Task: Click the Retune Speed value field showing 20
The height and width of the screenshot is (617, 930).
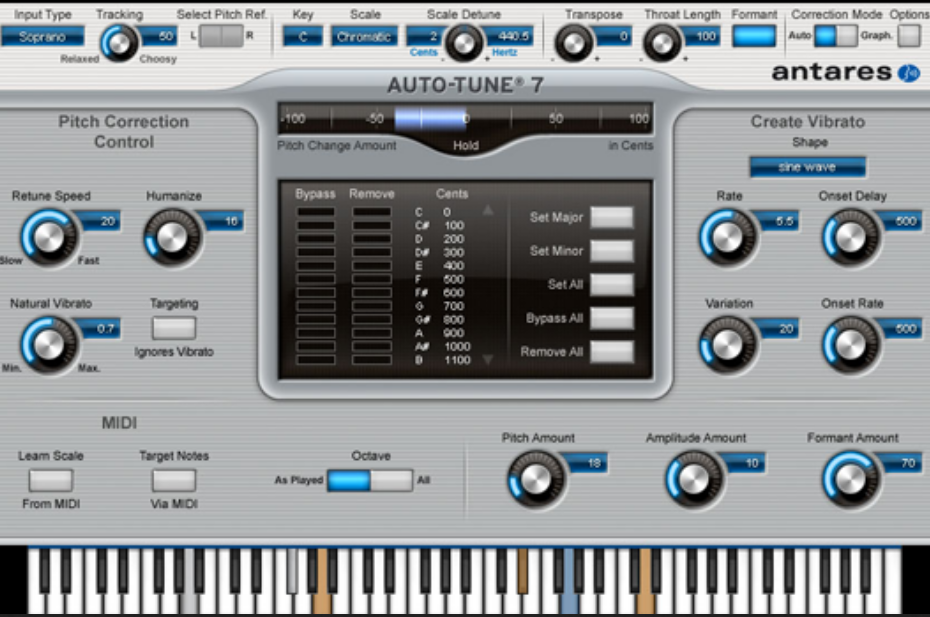Action: [x=101, y=221]
